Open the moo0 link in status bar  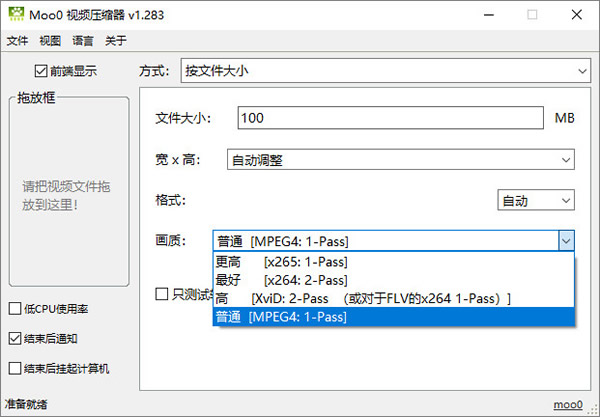[x=568, y=404]
